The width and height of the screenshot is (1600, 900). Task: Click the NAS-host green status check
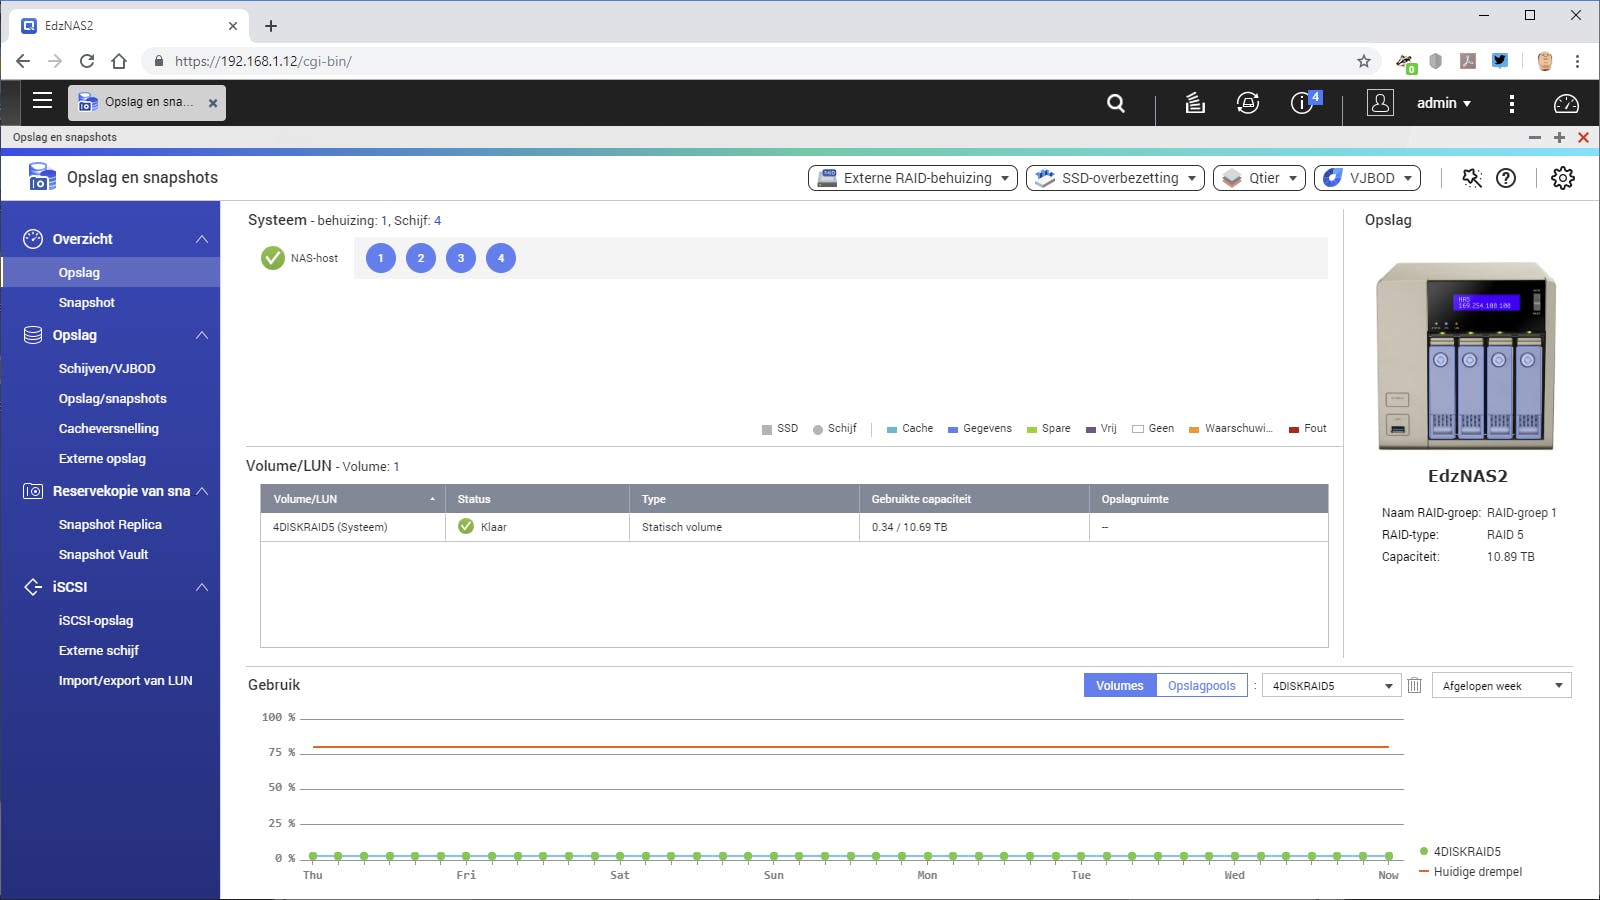(273, 258)
